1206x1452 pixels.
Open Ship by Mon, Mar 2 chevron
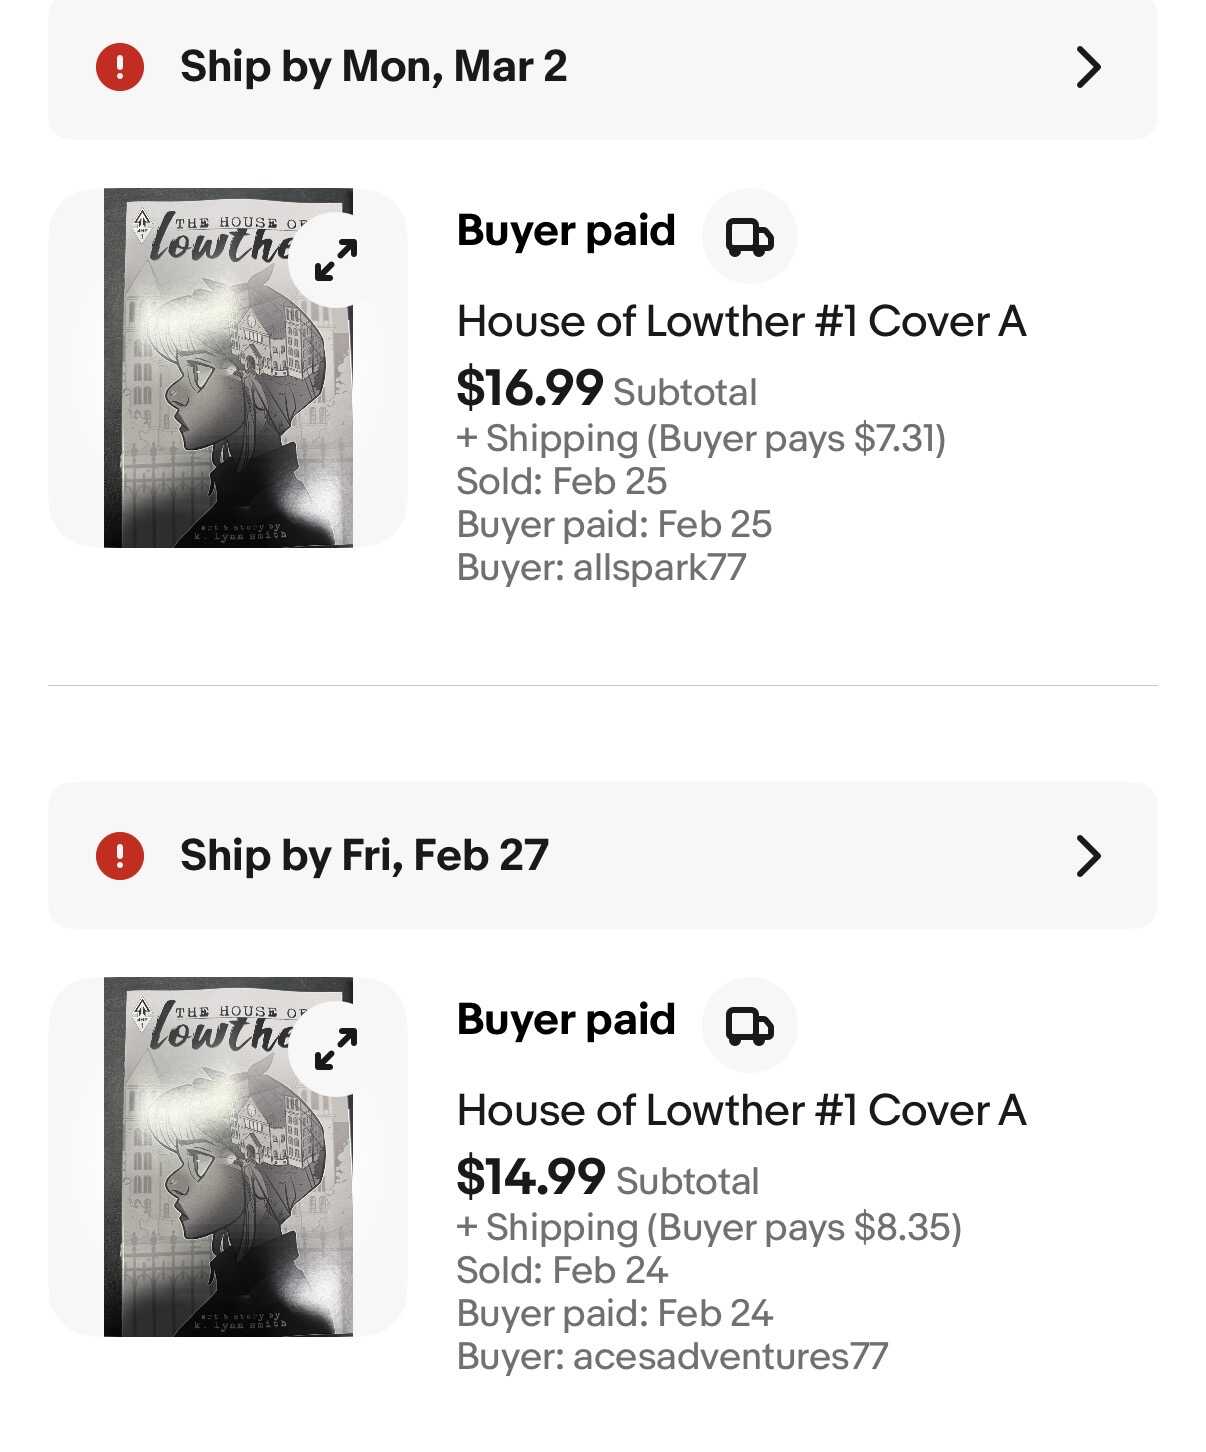pos(1088,67)
